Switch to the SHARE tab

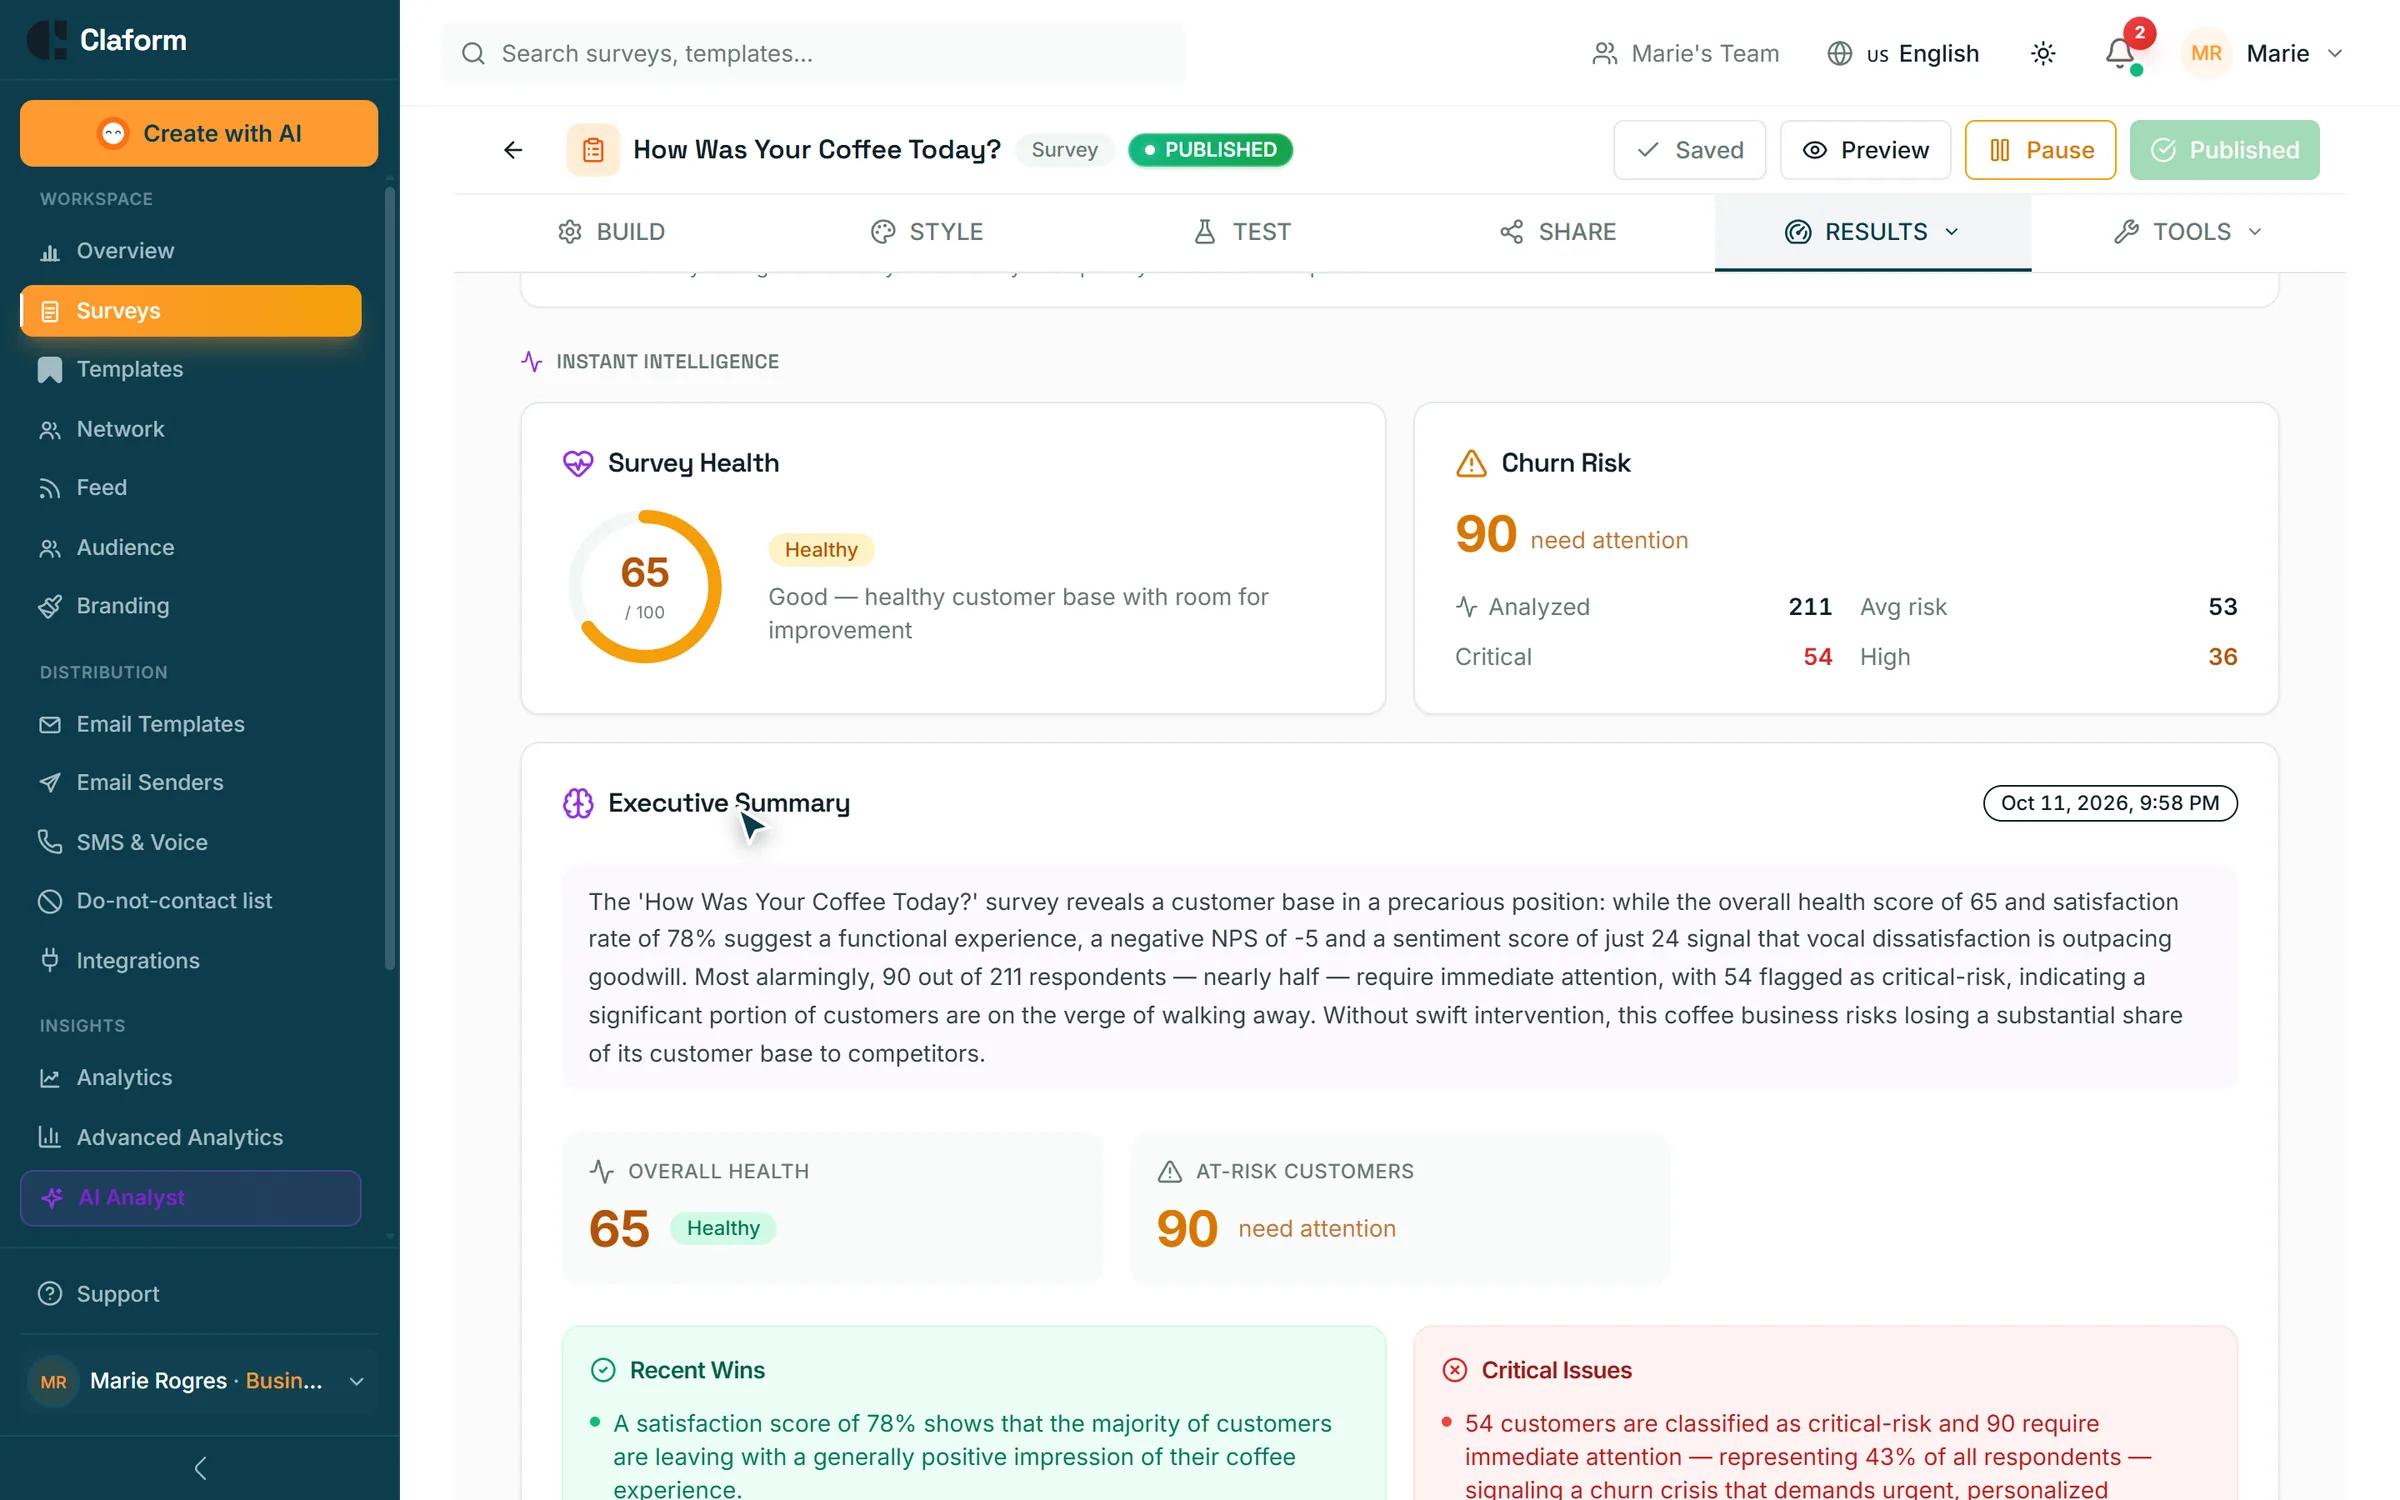click(x=1557, y=232)
